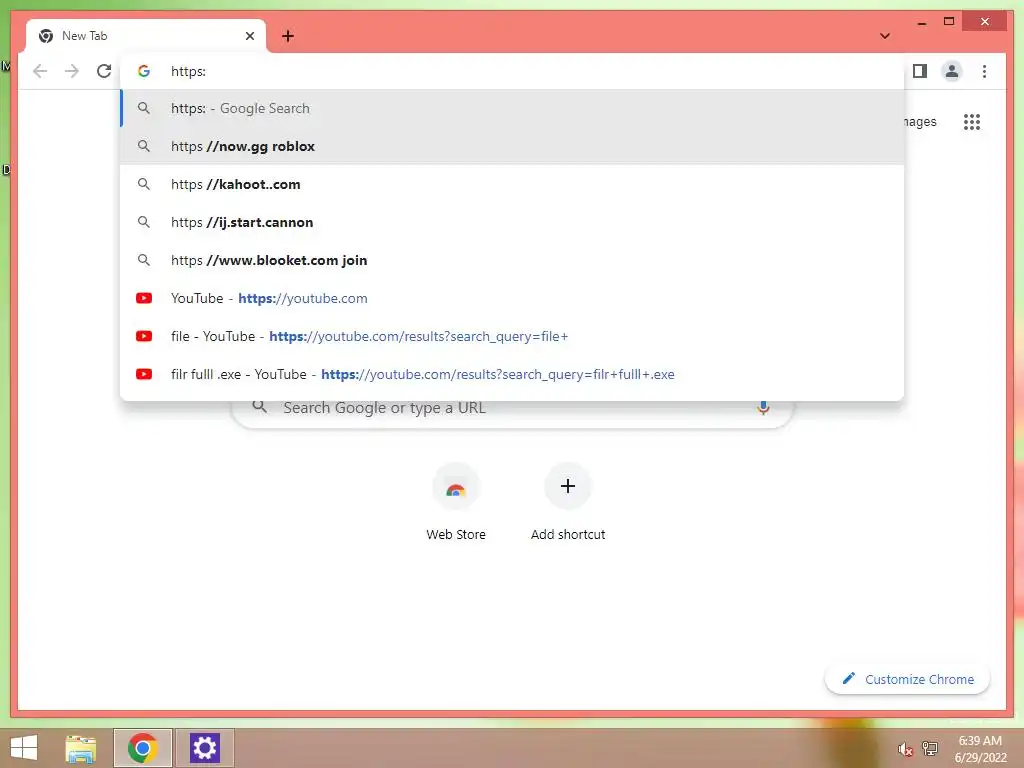1024x768 pixels.
Task: Open the profile avatar menu
Action: click(952, 71)
